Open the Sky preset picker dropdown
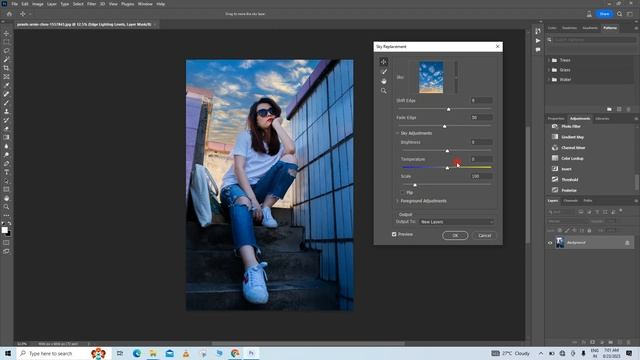 (x=456, y=77)
